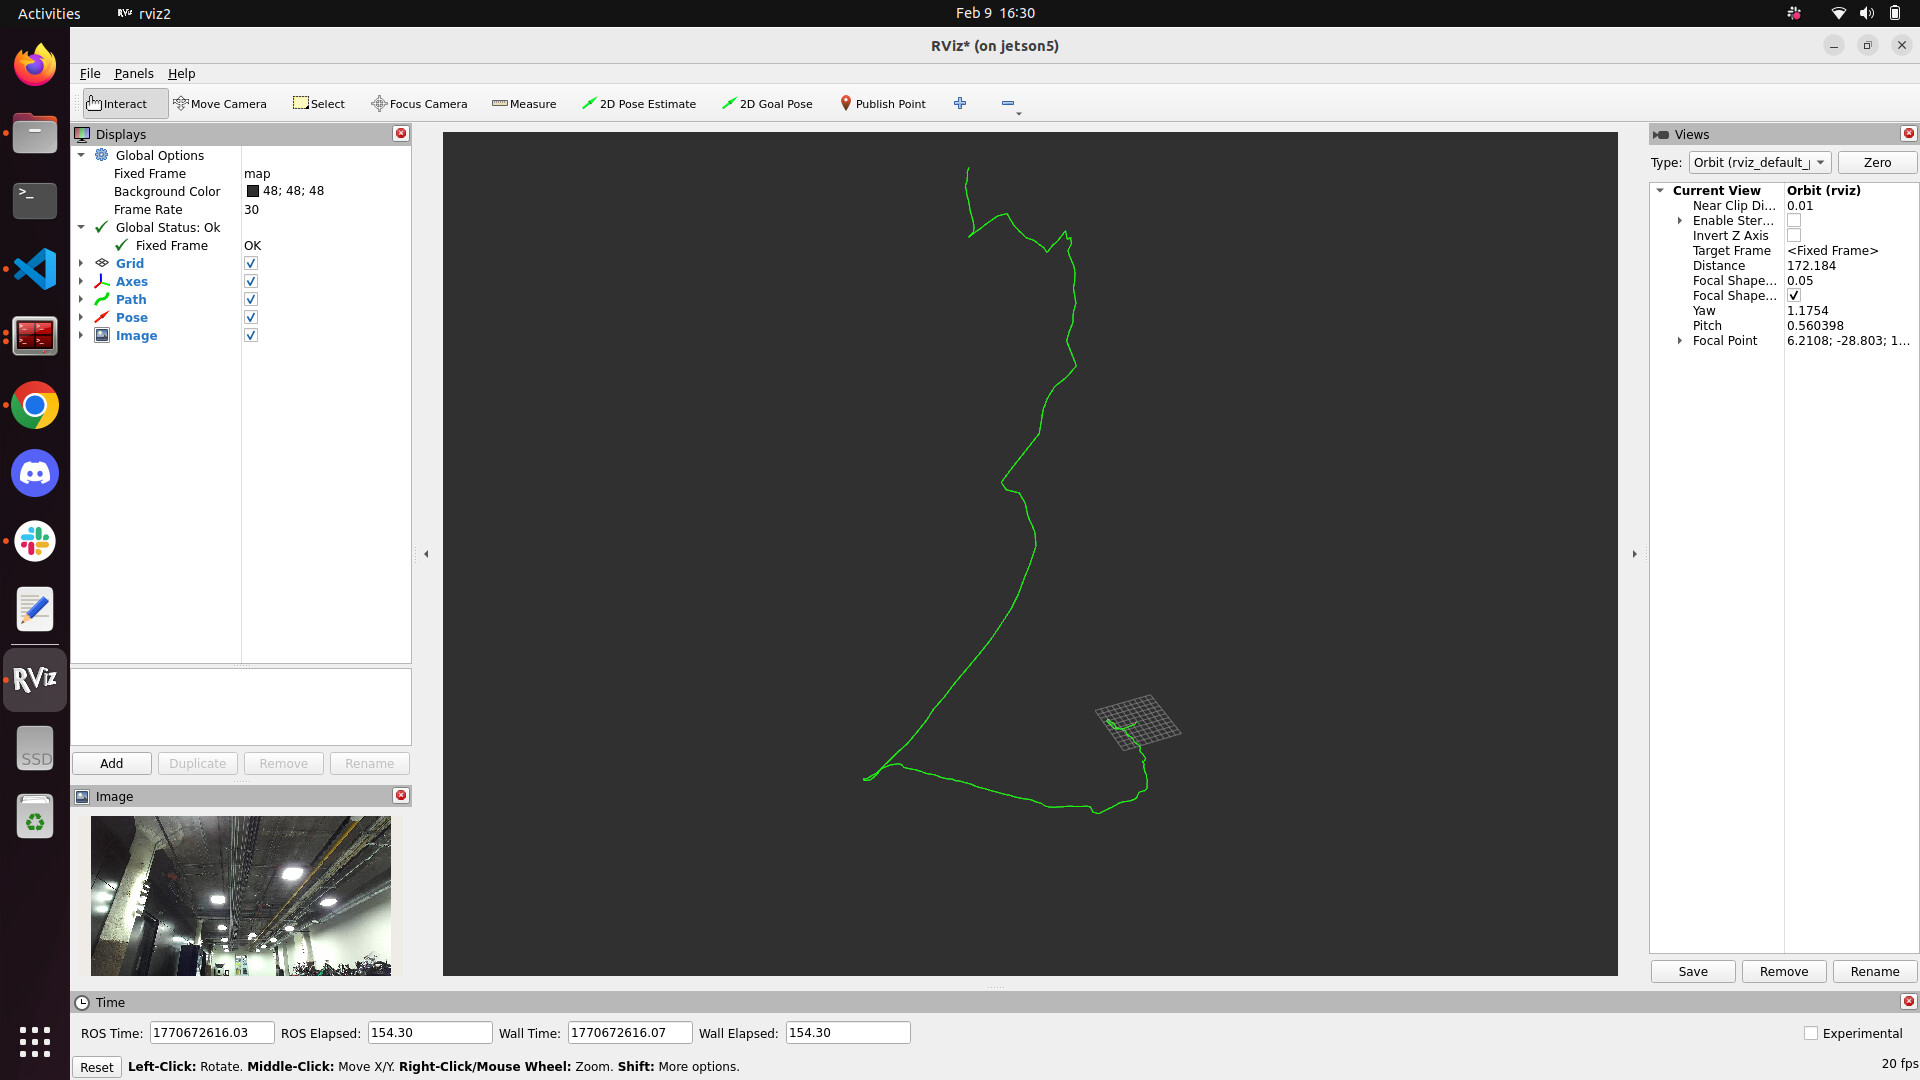Click the Add display button
The width and height of the screenshot is (1920, 1080).
pos(112,764)
